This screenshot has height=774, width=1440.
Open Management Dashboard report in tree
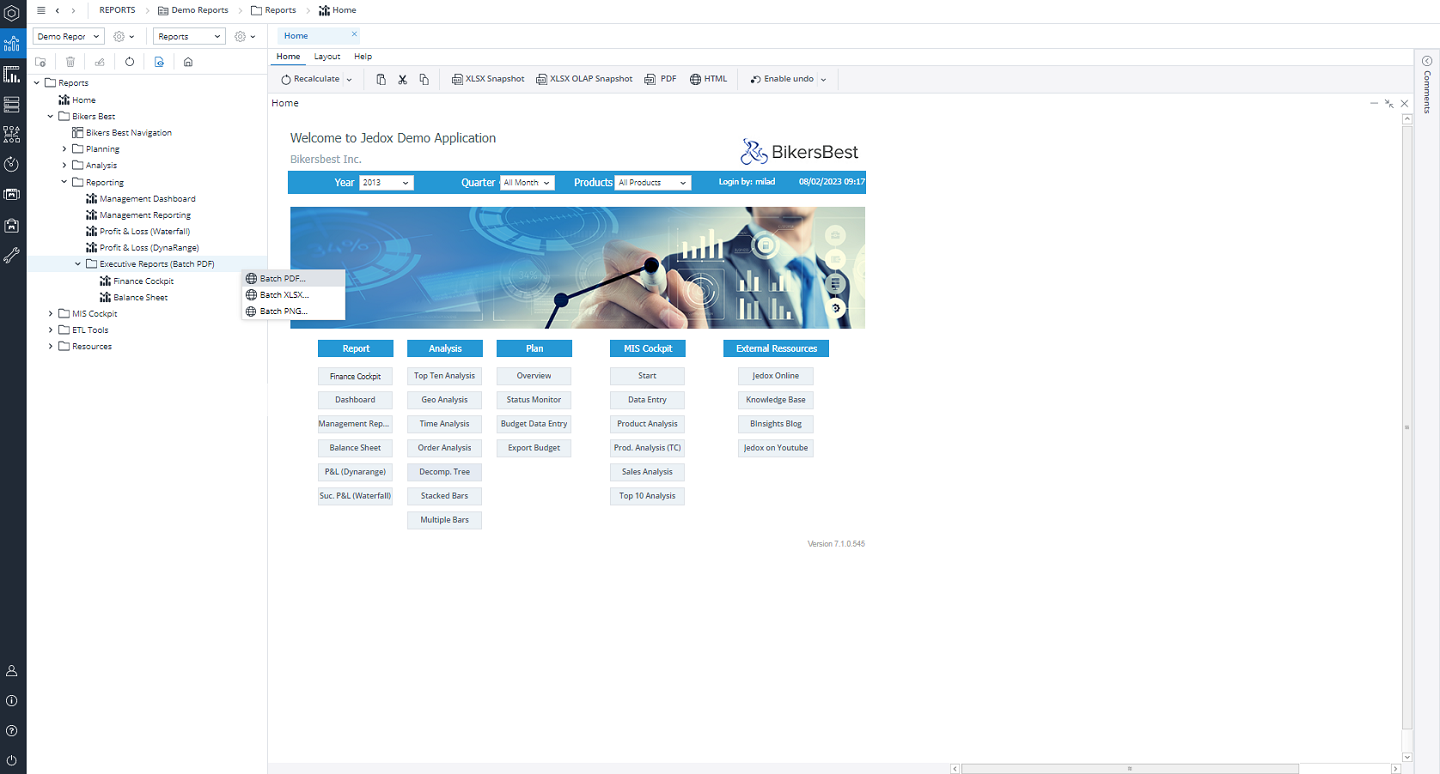pyautogui.click(x=147, y=199)
